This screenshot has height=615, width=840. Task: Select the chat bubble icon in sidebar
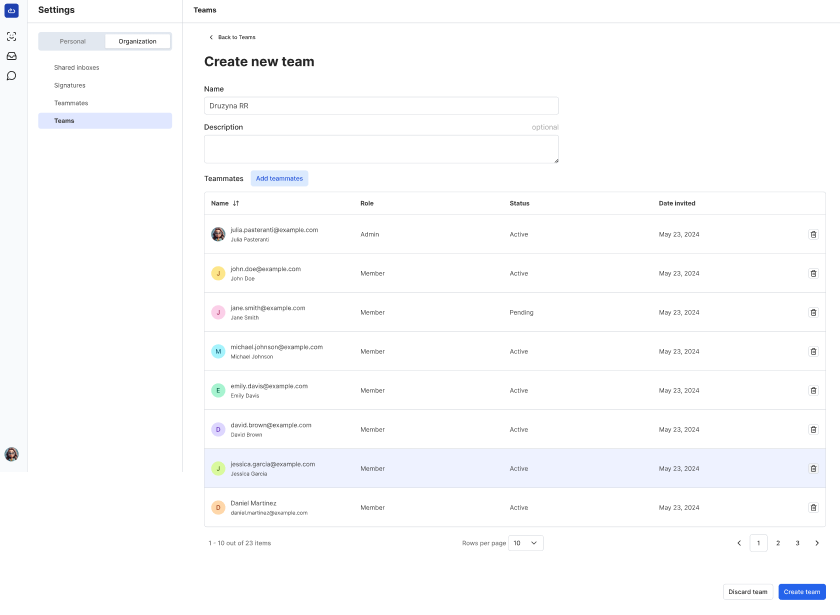pos(11,77)
